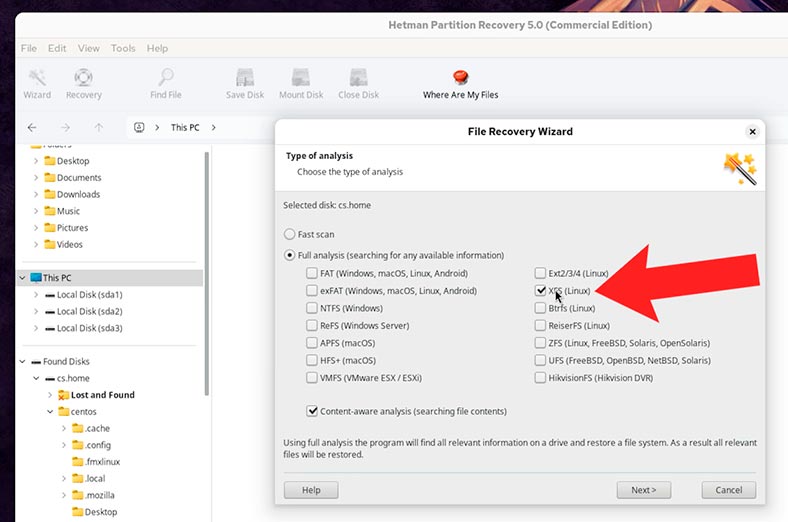Enable the NTFS (Windows) checkbox
The image size is (788, 522).
point(312,308)
